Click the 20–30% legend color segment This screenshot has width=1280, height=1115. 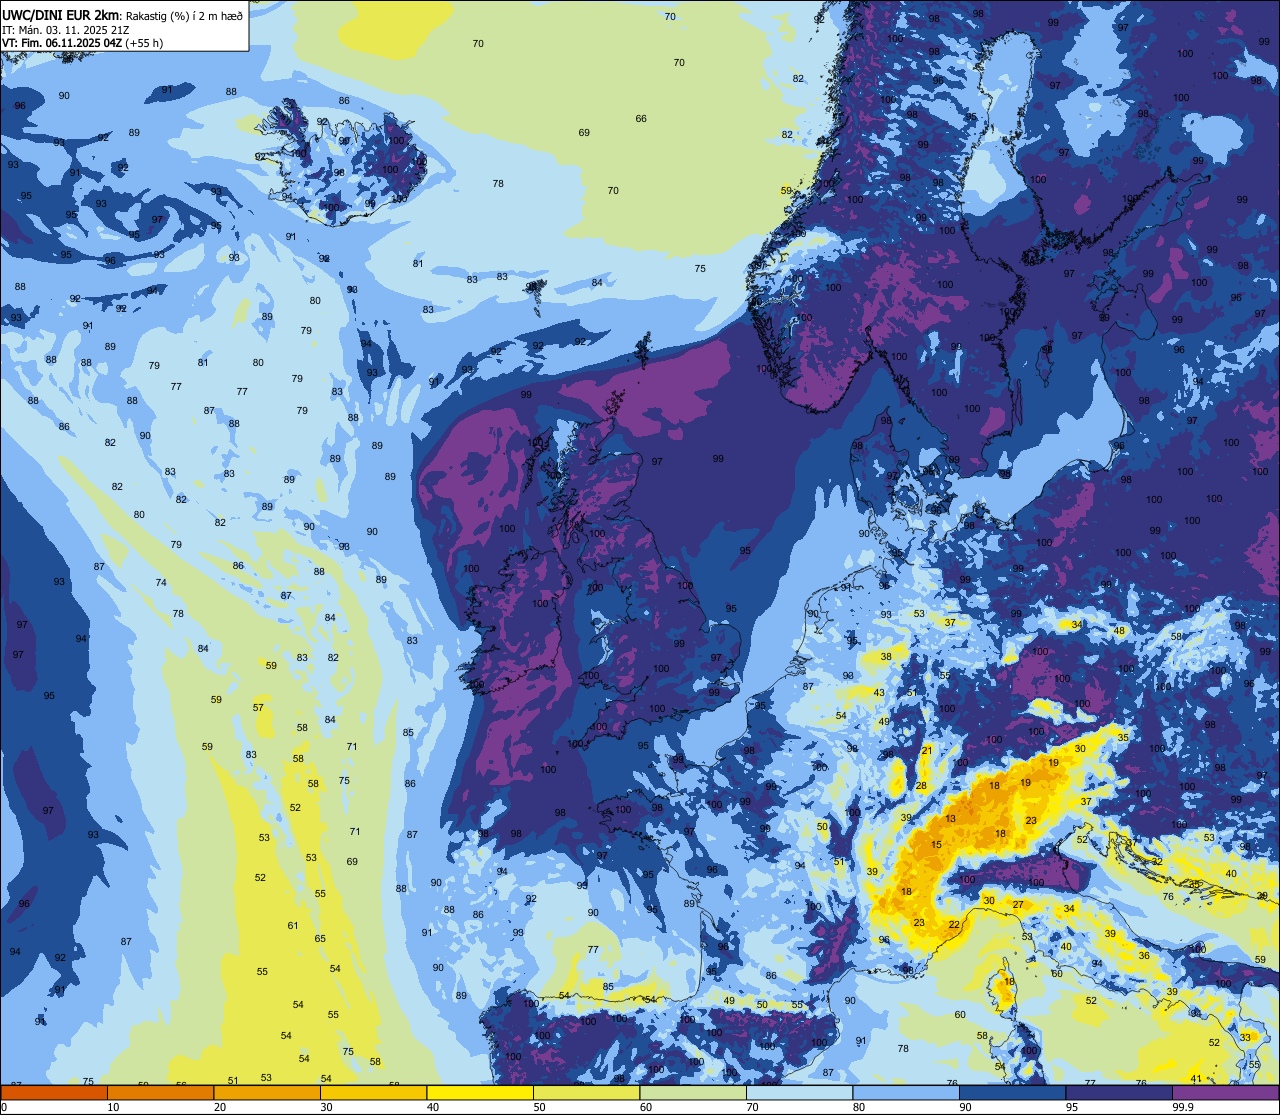coord(267,1092)
